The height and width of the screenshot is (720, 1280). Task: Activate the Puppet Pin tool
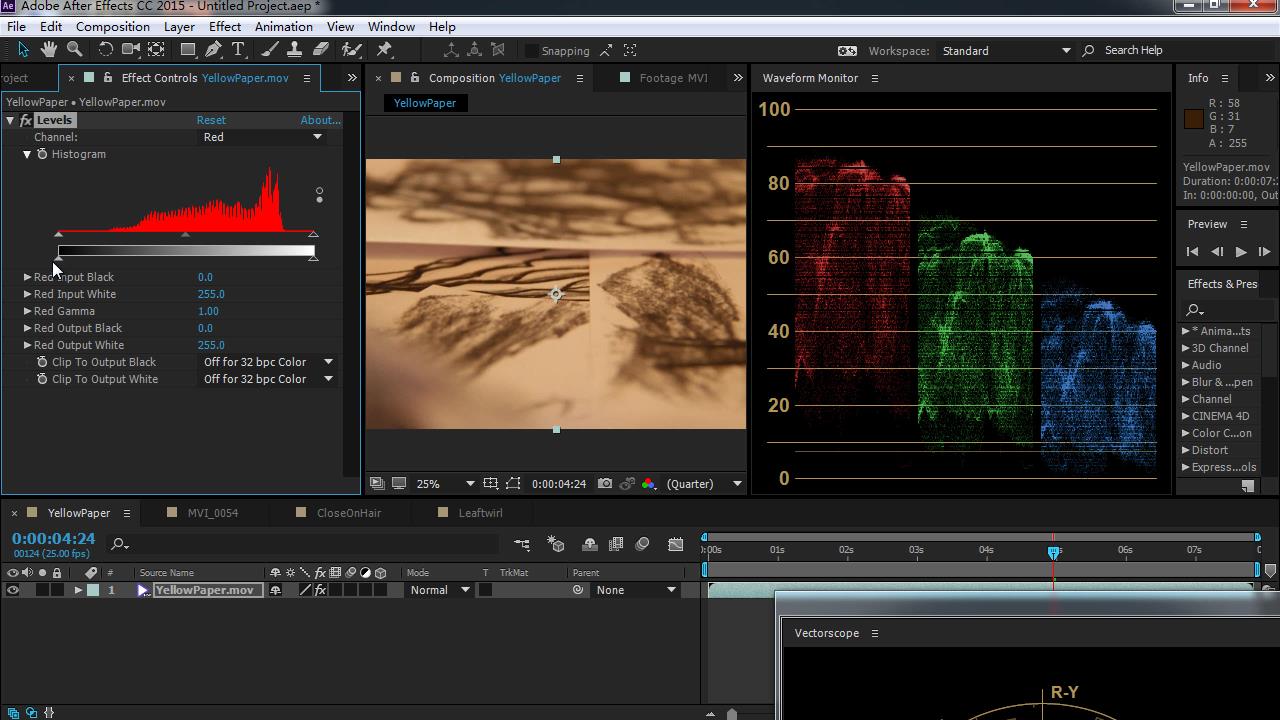click(385, 50)
